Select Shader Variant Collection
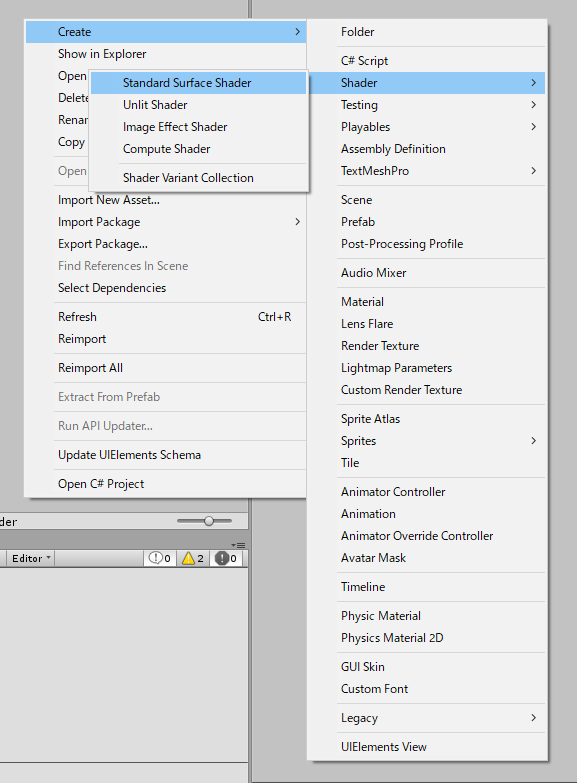The width and height of the screenshot is (577, 783). click(199, 178)
